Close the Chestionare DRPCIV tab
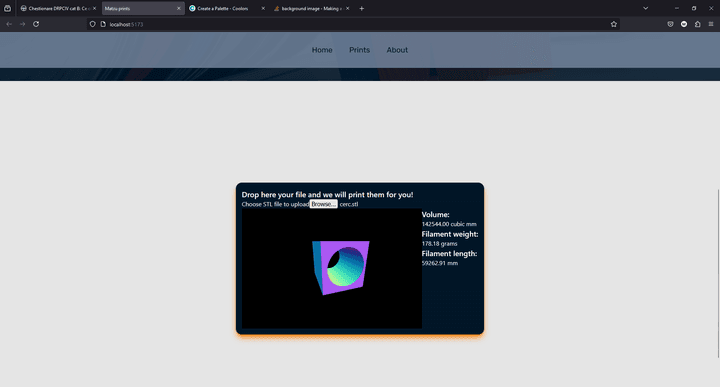Screen dimensions: 720x387 click(x=95, y=8)
